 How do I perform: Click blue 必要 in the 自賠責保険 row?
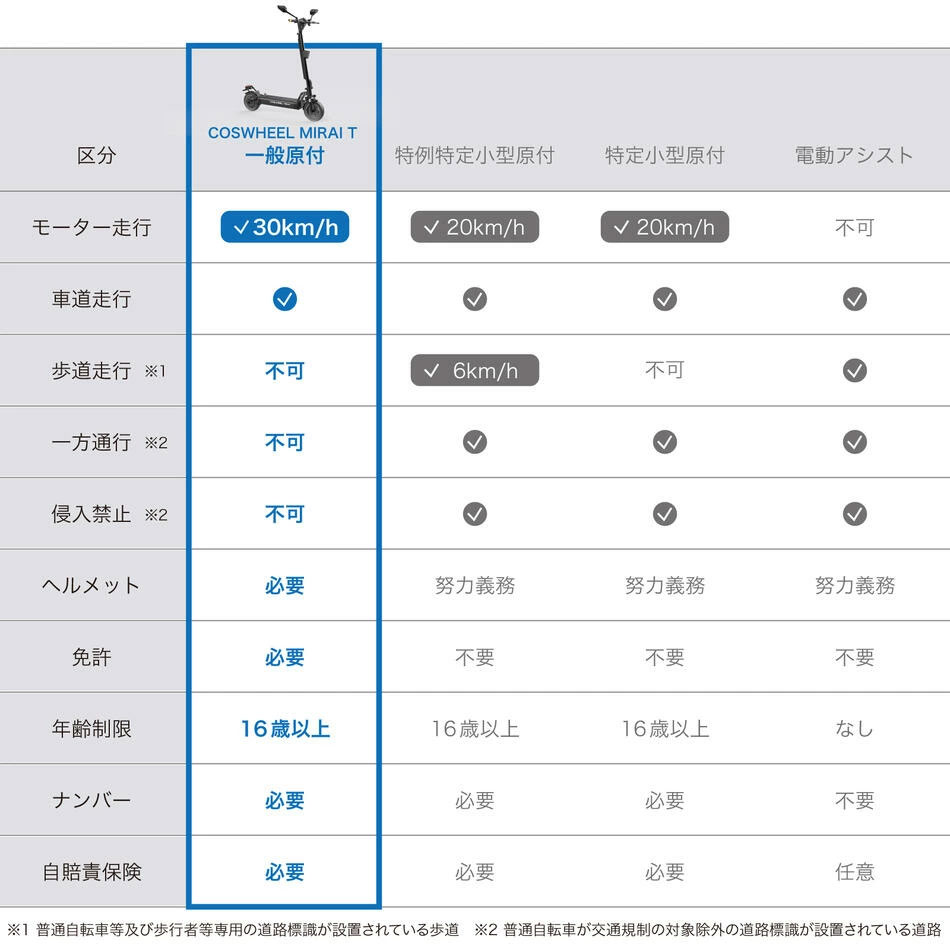coord(285,872)
